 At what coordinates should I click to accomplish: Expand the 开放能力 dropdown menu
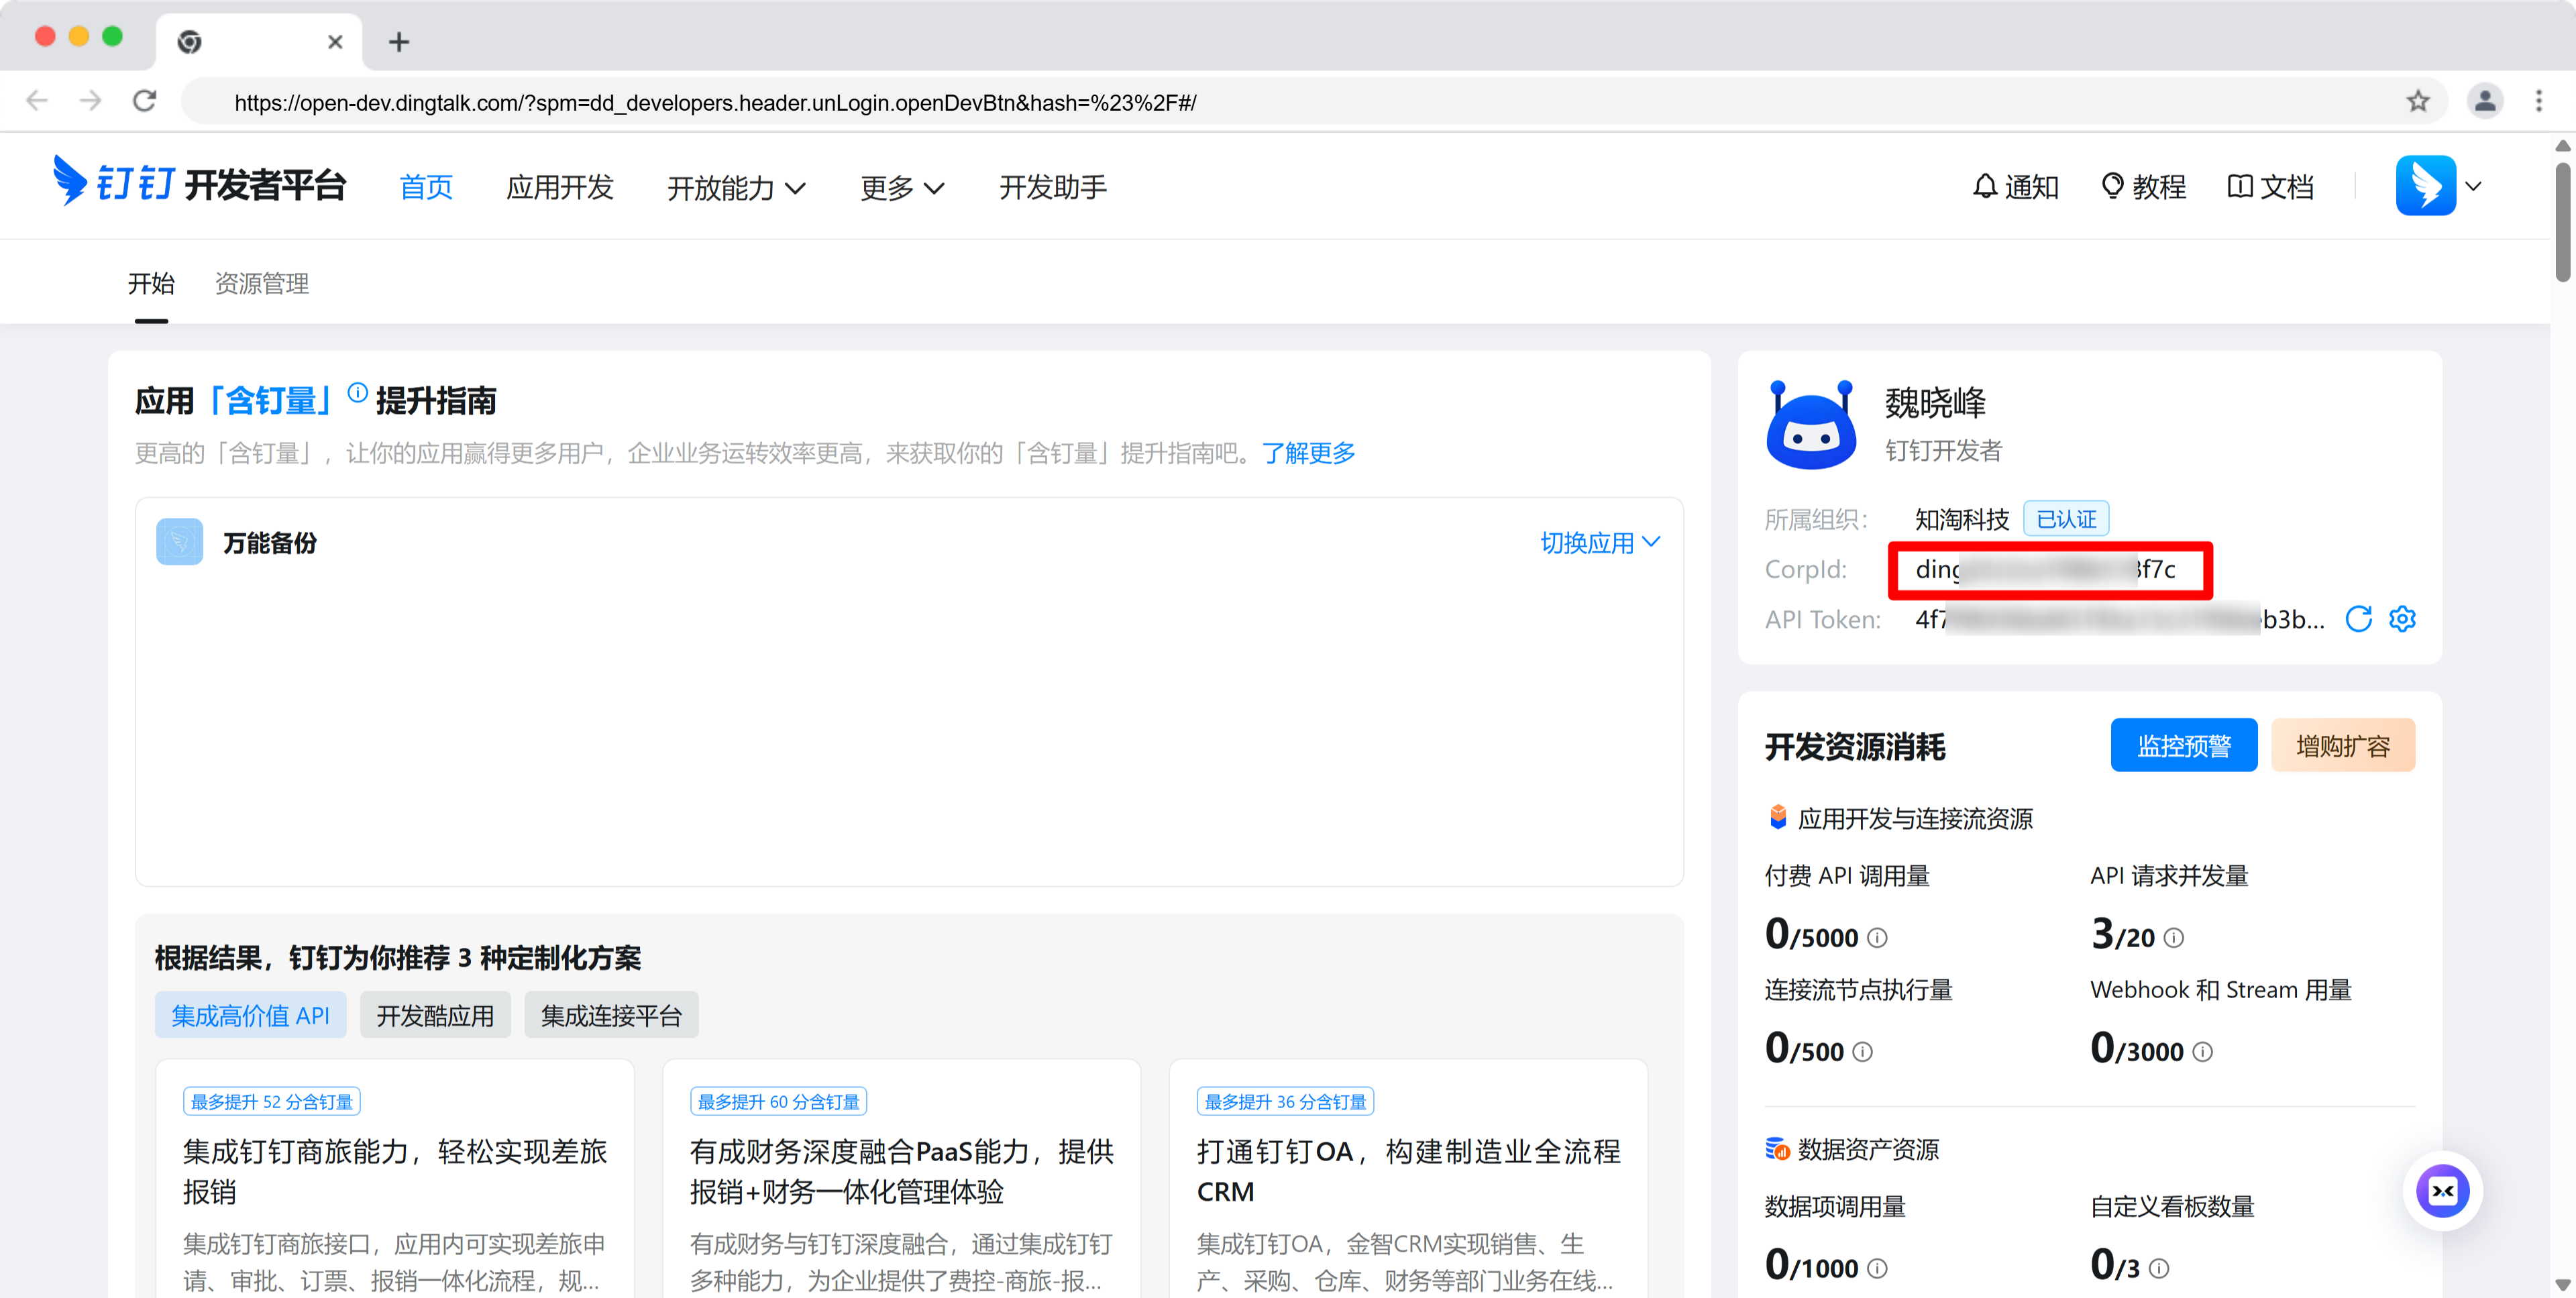click(736, 188)
